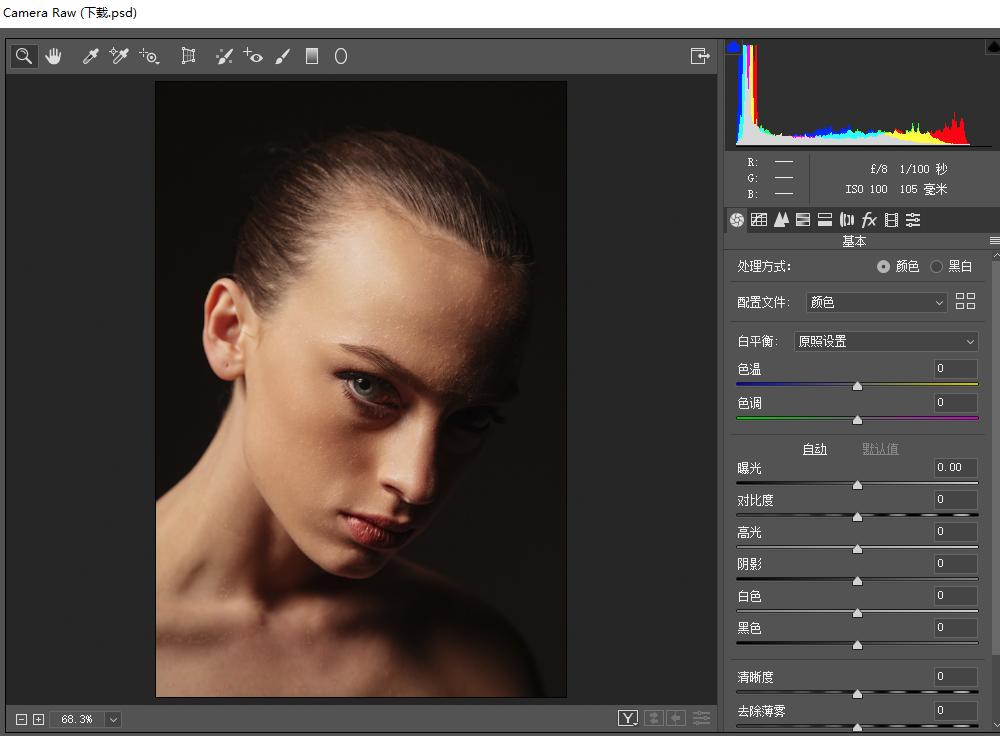Pick the Graduated Filter tool
Image resolution: width=1000 pixels, height=736 pixels.
pos(312,57)
